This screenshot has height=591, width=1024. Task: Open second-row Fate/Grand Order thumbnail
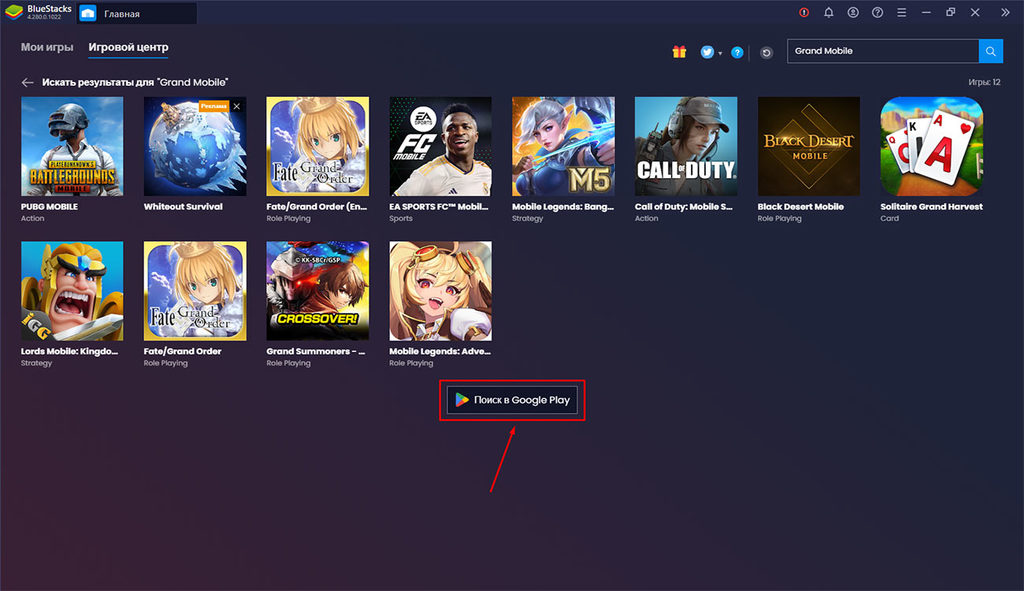195,291
